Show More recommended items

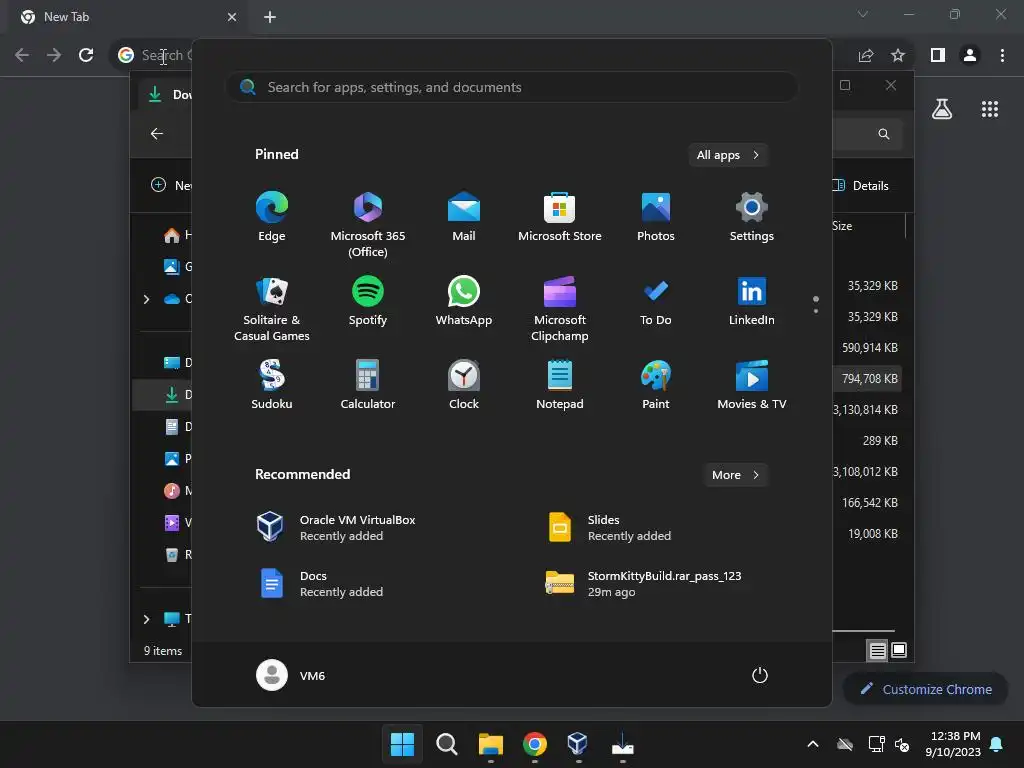735,475
